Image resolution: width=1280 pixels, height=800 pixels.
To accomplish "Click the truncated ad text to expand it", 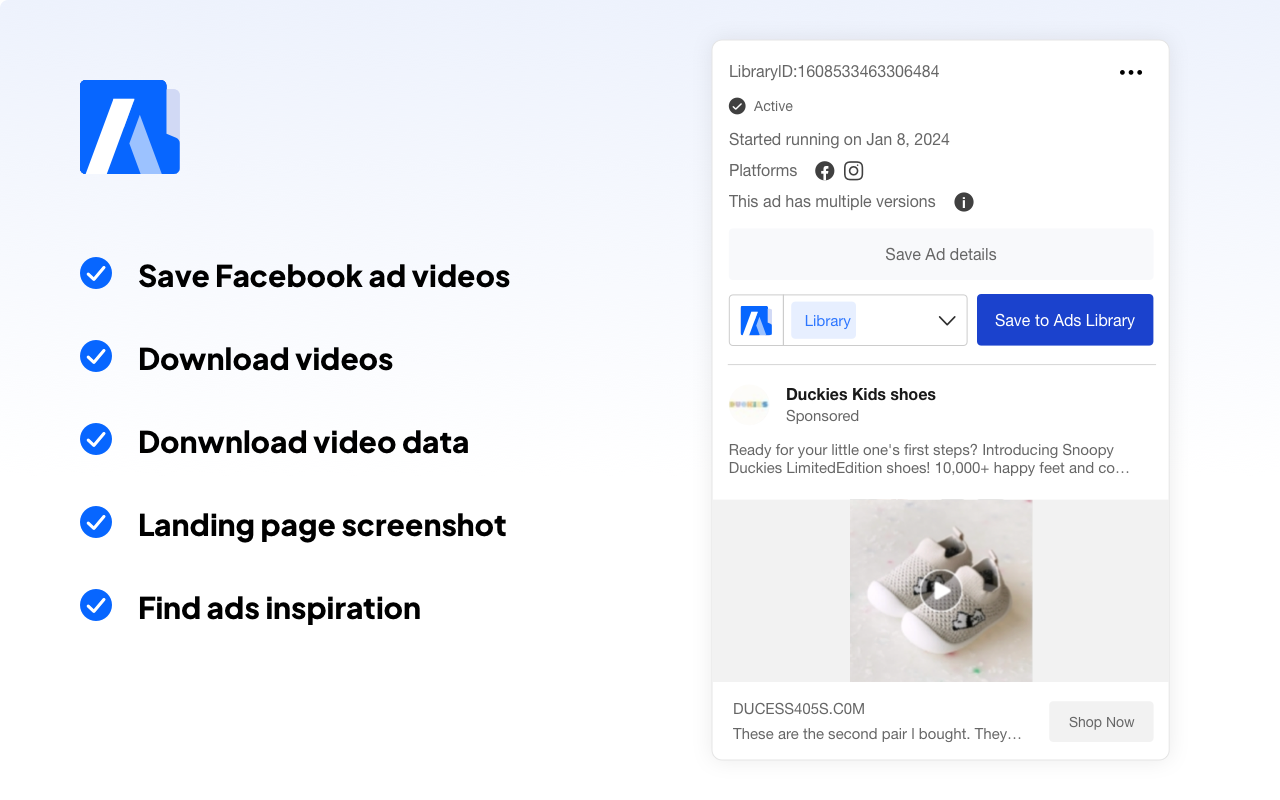I will (930, 459).
